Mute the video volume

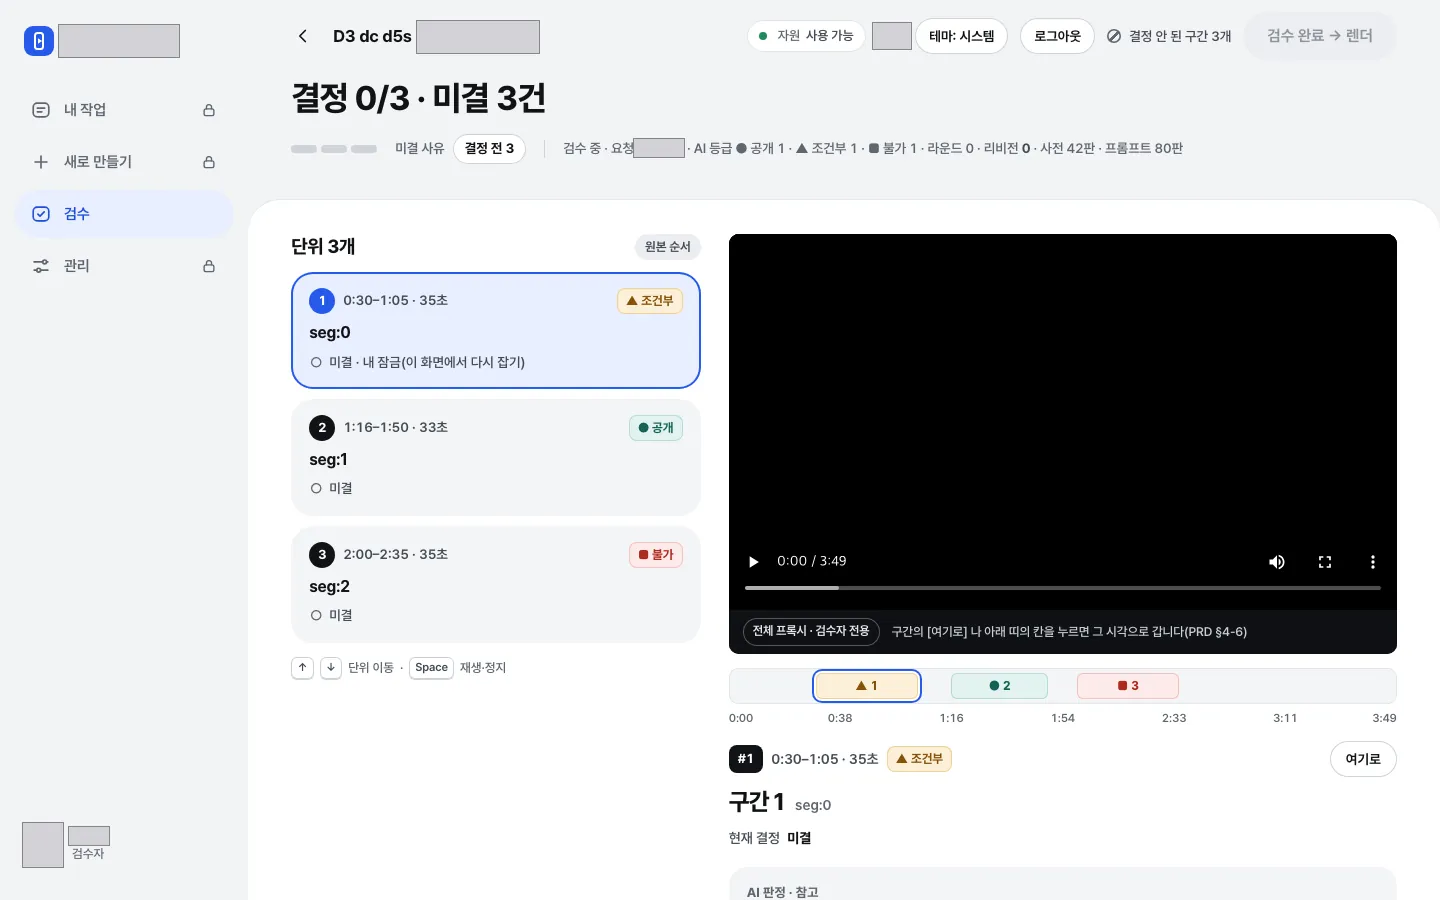(1277, 562)
